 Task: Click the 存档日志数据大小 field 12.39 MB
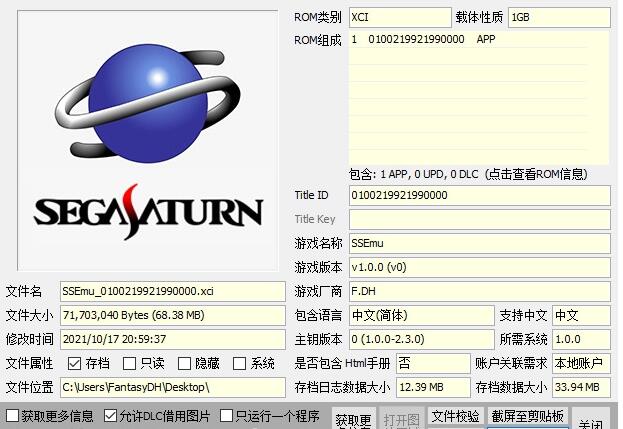pos(433,387)
